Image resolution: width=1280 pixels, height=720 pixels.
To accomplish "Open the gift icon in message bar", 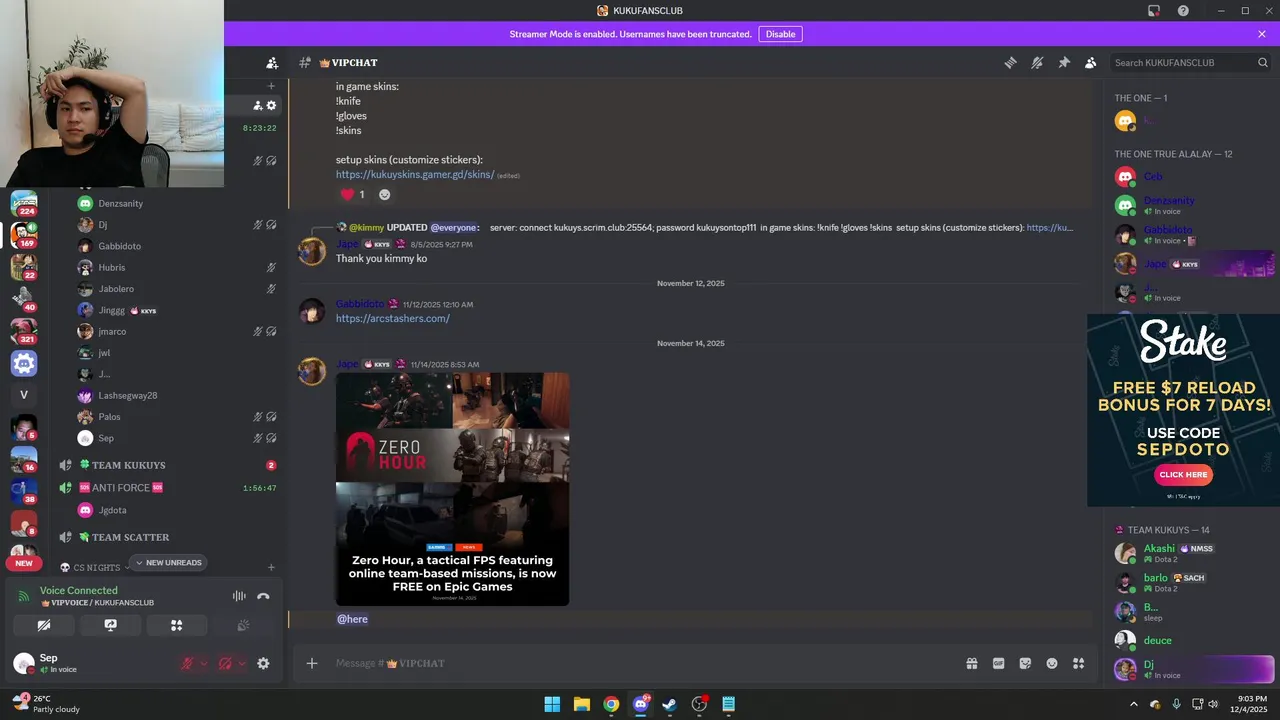I will (x=971, y=663).
